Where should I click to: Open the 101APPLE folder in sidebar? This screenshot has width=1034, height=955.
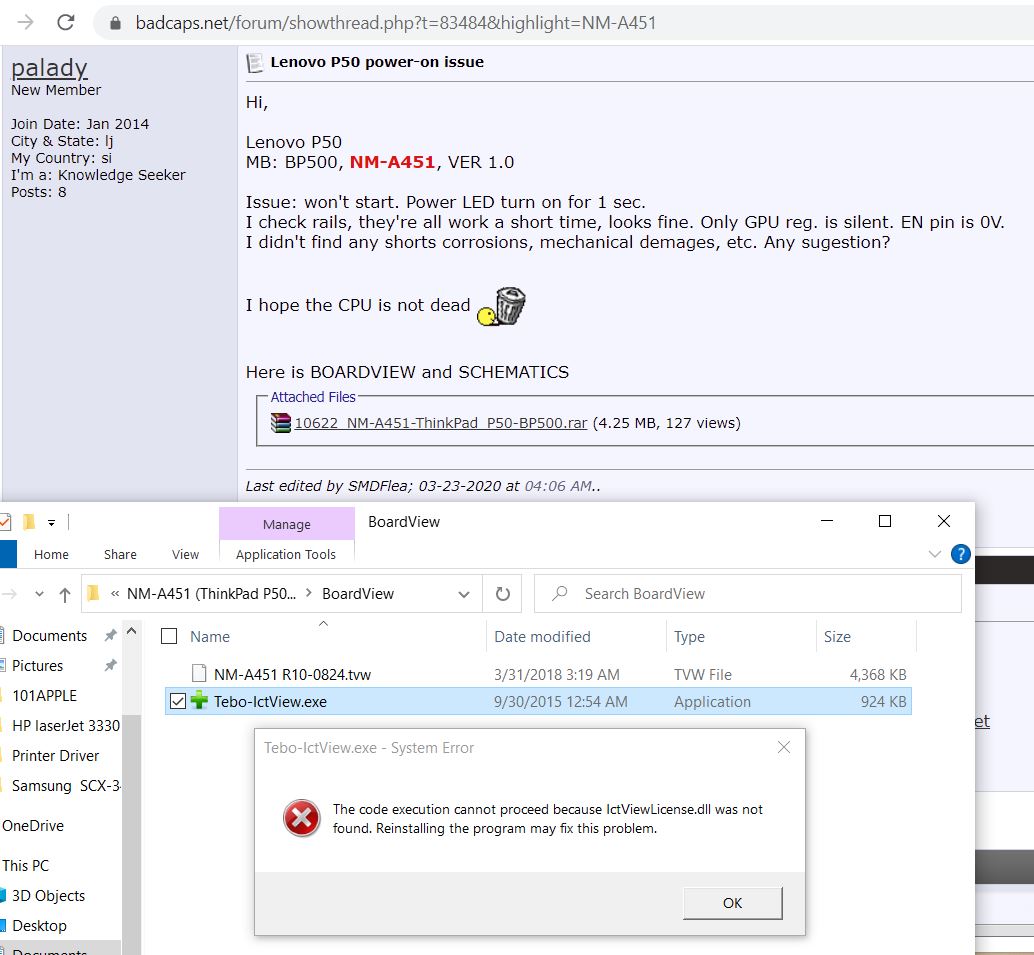[x=44, y=696]
